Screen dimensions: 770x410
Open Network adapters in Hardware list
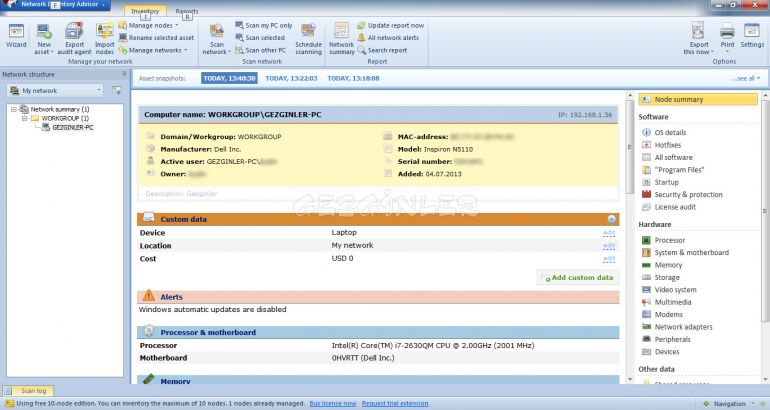(683, 327)
